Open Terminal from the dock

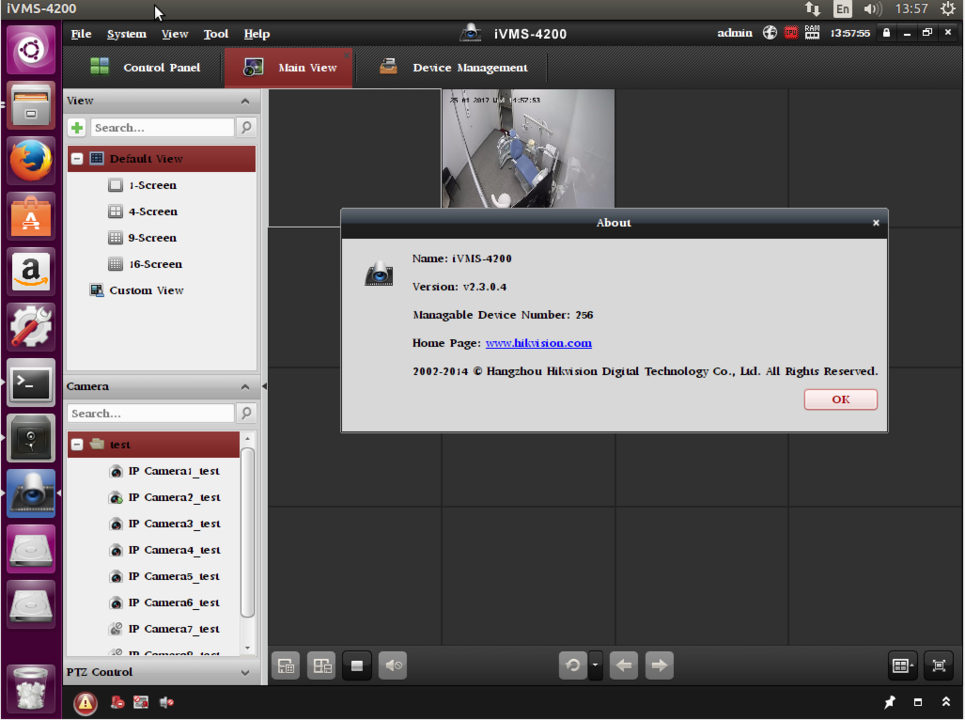(31, 382)
